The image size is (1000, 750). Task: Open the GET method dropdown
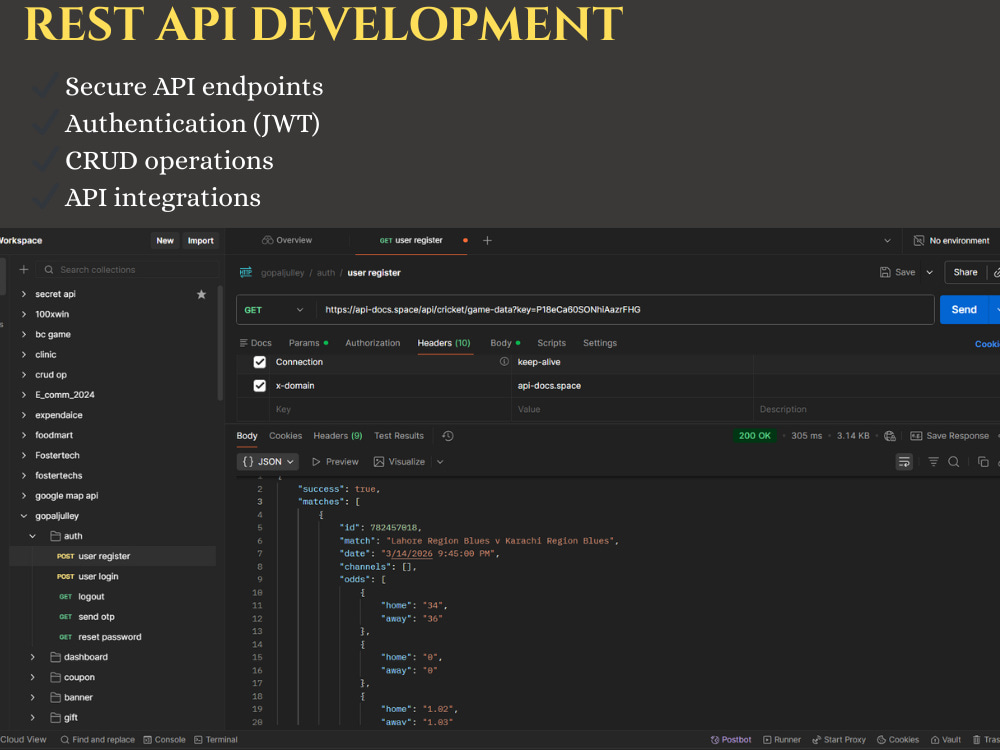[274, 310]
